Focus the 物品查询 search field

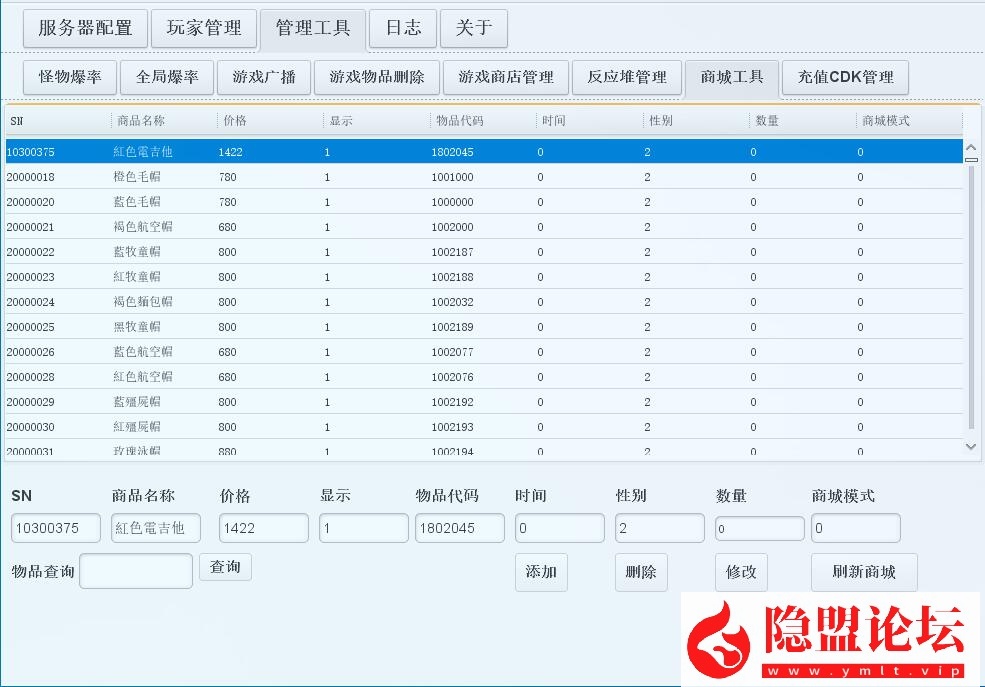pos(136,571)
